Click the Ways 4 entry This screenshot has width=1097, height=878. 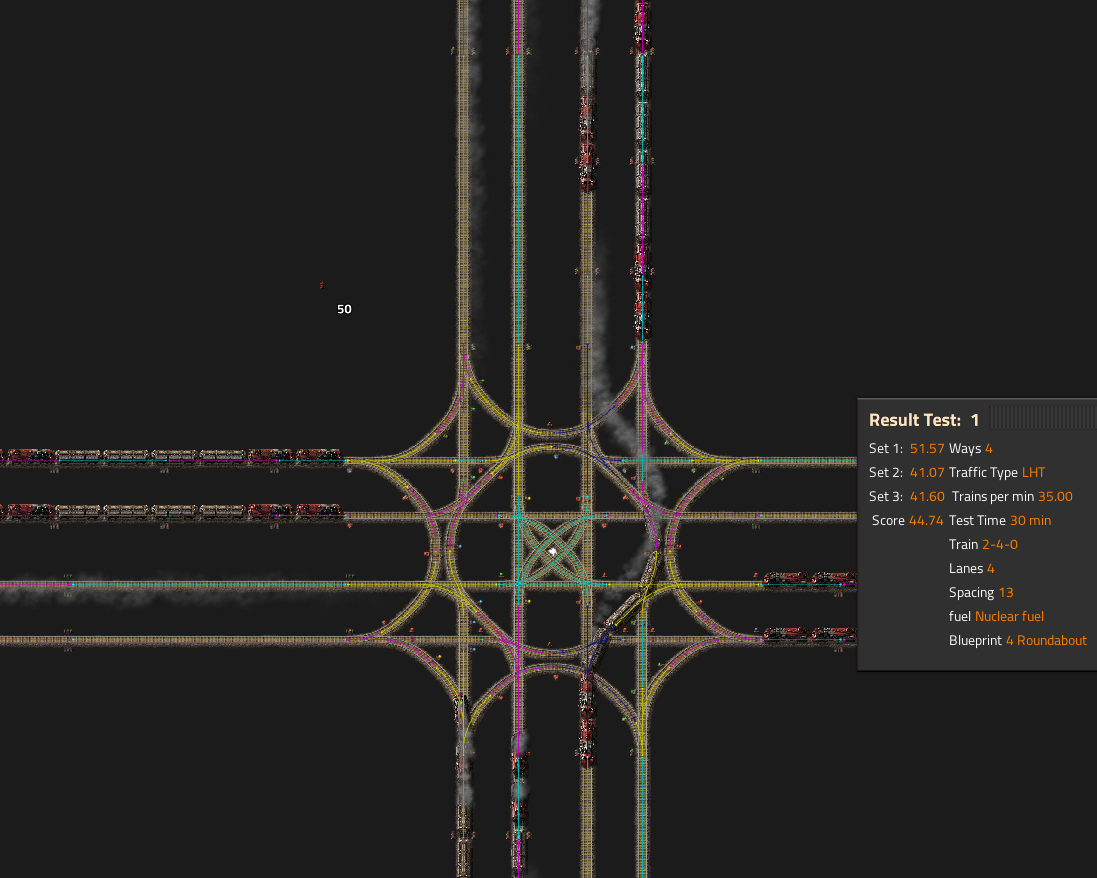pos(970,448)
